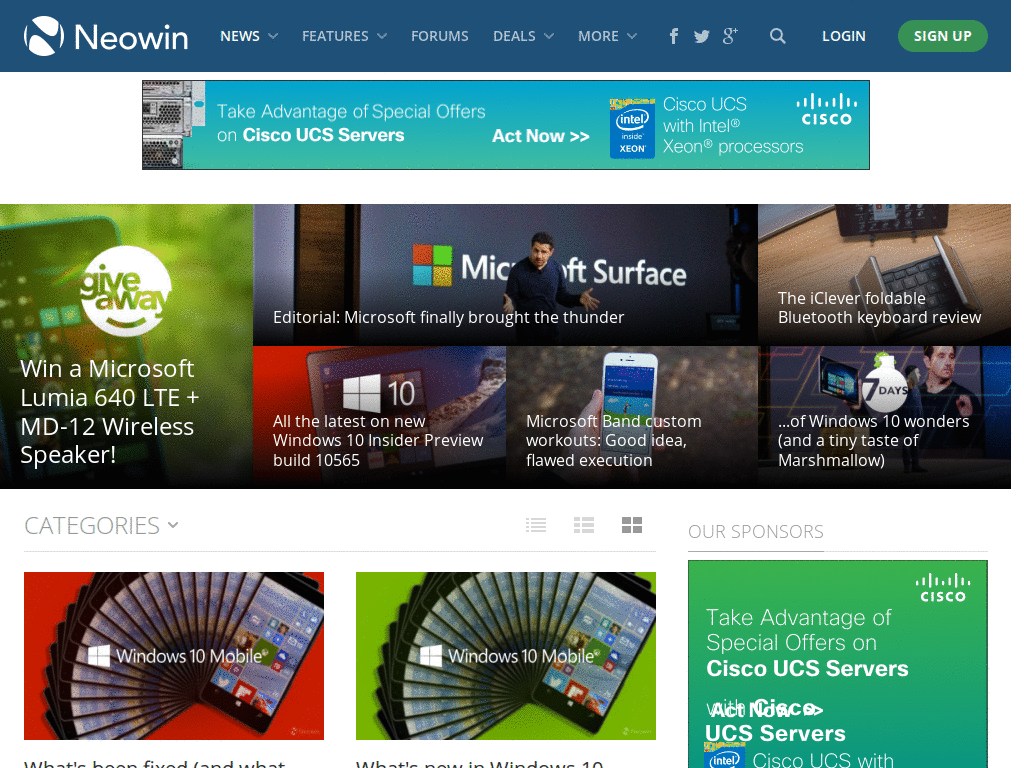Go to the Forums page
Image resolution: width=1024 pixels, height=768 pixels.
tap(439, 36)
